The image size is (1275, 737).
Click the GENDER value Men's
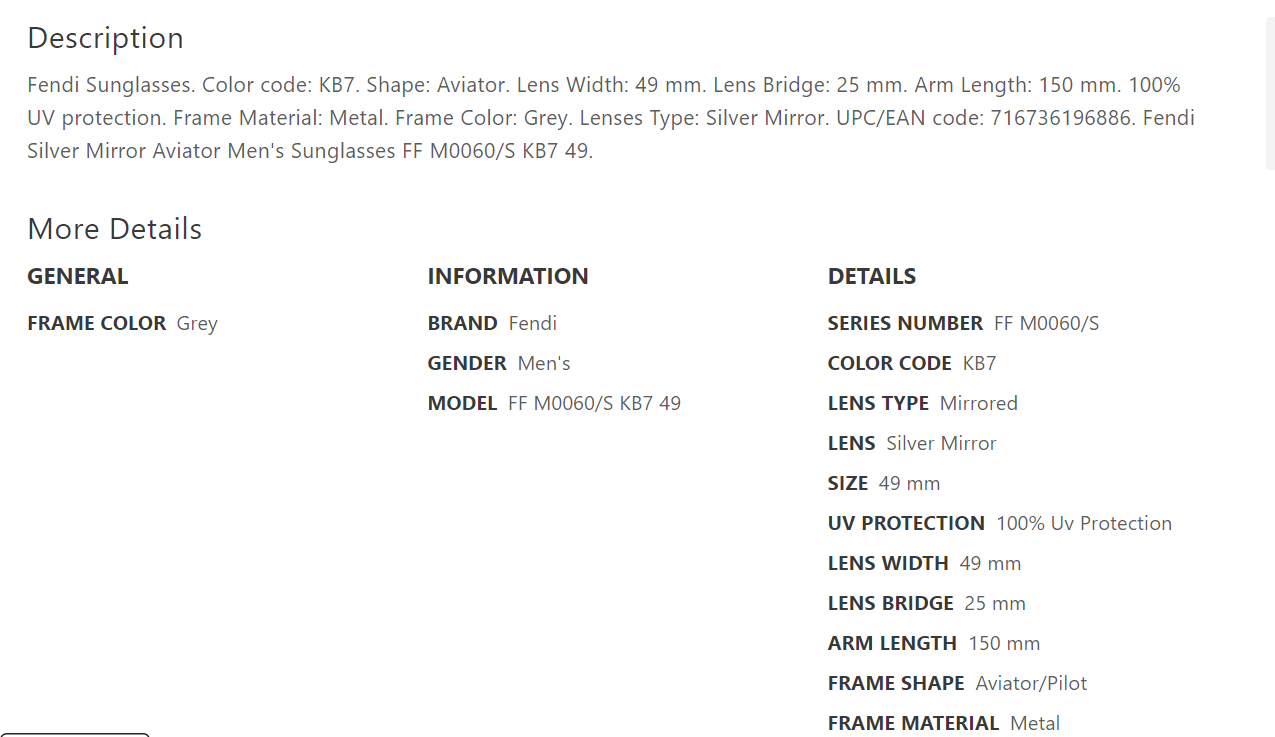[544, 363]
